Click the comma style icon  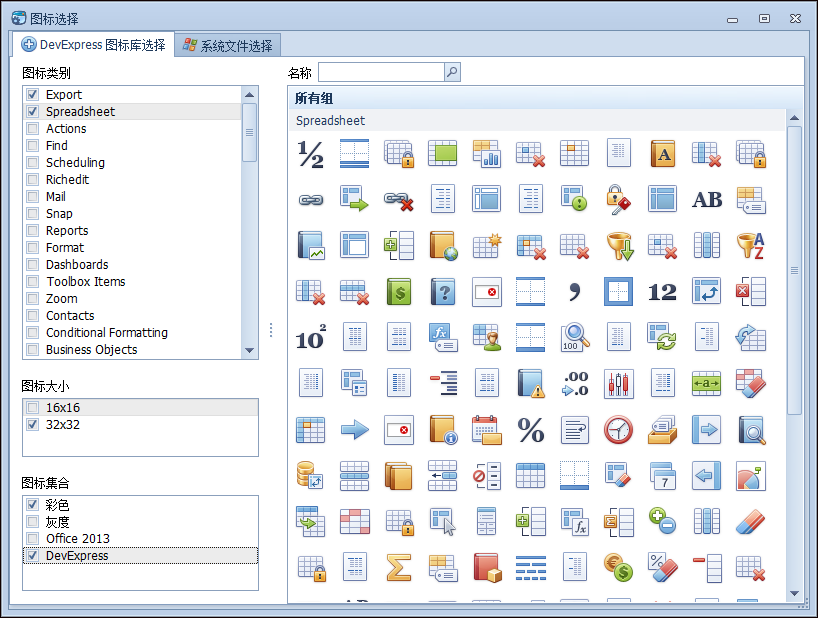(574, 292)
